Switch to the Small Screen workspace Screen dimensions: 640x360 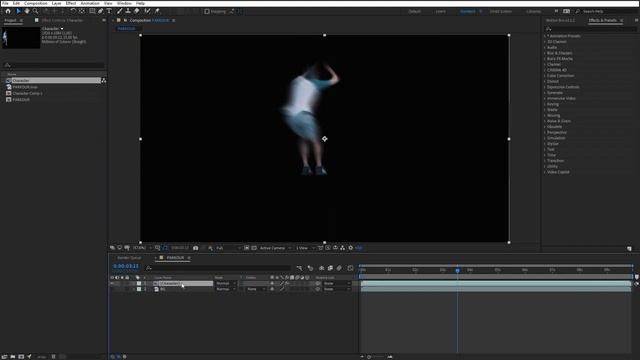coord(501,11)
